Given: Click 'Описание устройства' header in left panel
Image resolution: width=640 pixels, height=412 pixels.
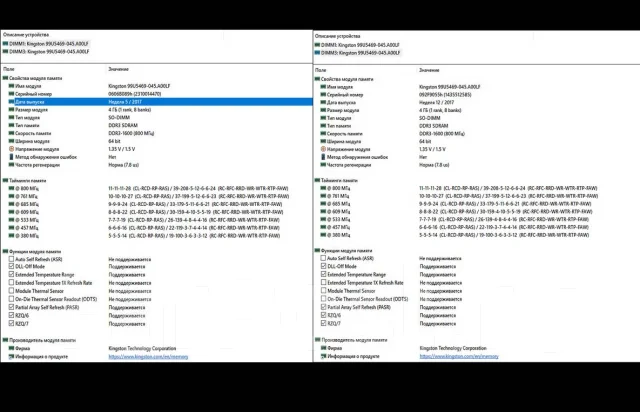Looking at the screenshot, I should pyautogui.click(x=26, y=35).
